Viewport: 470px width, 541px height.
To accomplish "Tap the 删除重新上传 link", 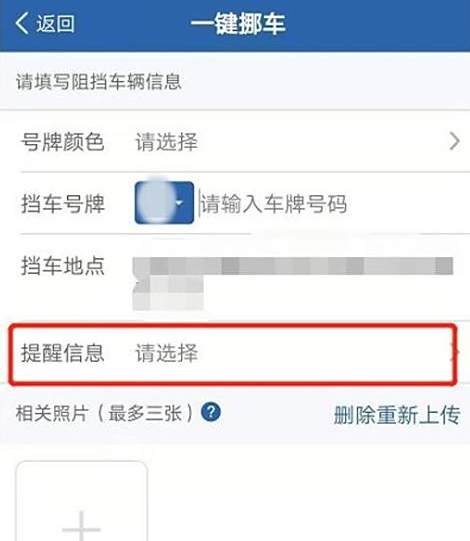I will pos(397,414).
